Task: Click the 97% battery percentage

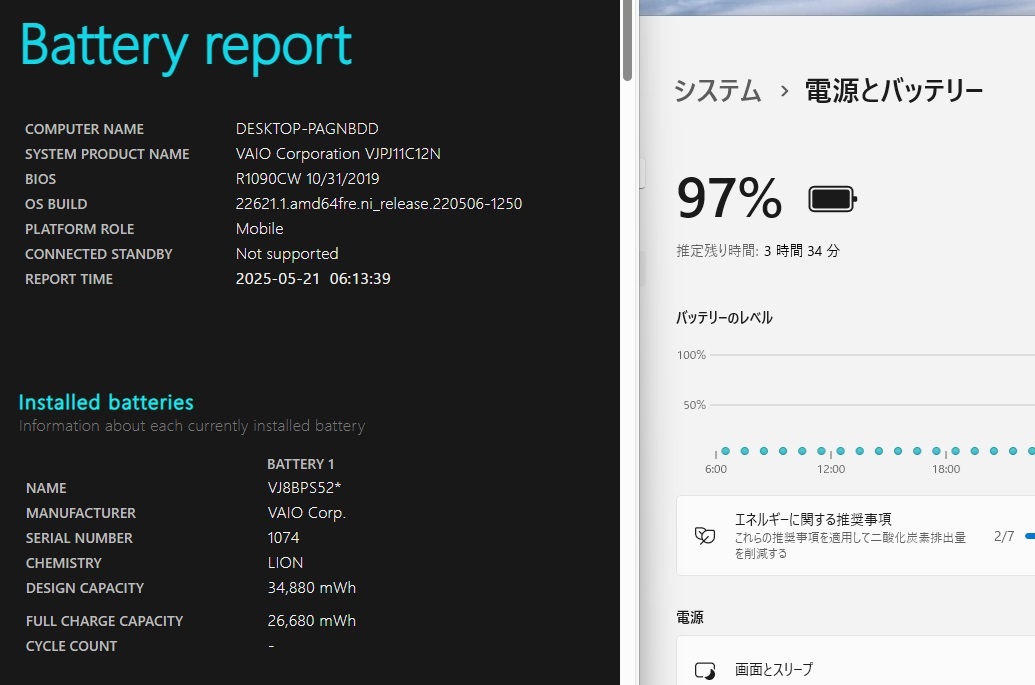Action: coord(729,198)
